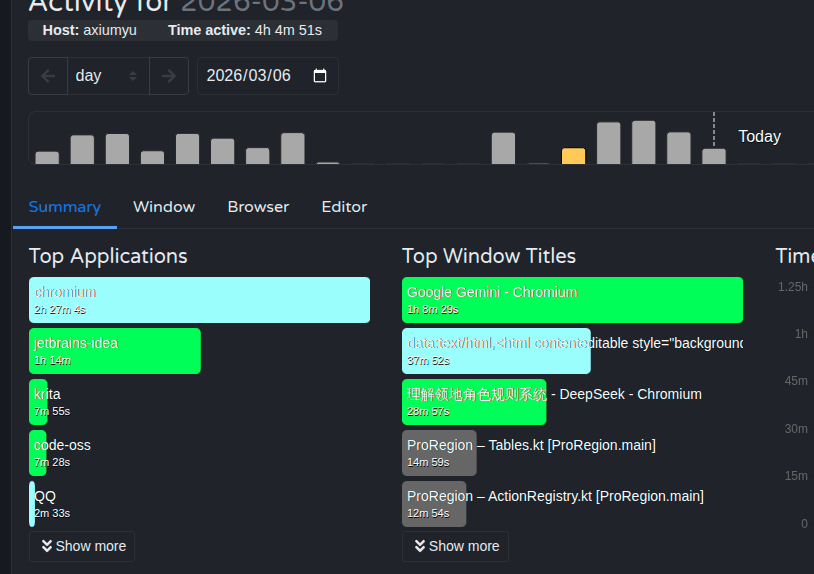The width and height of the screenshot is (814, 574).
Task: Open the Browser tab
Action: (x=258, y=207)
